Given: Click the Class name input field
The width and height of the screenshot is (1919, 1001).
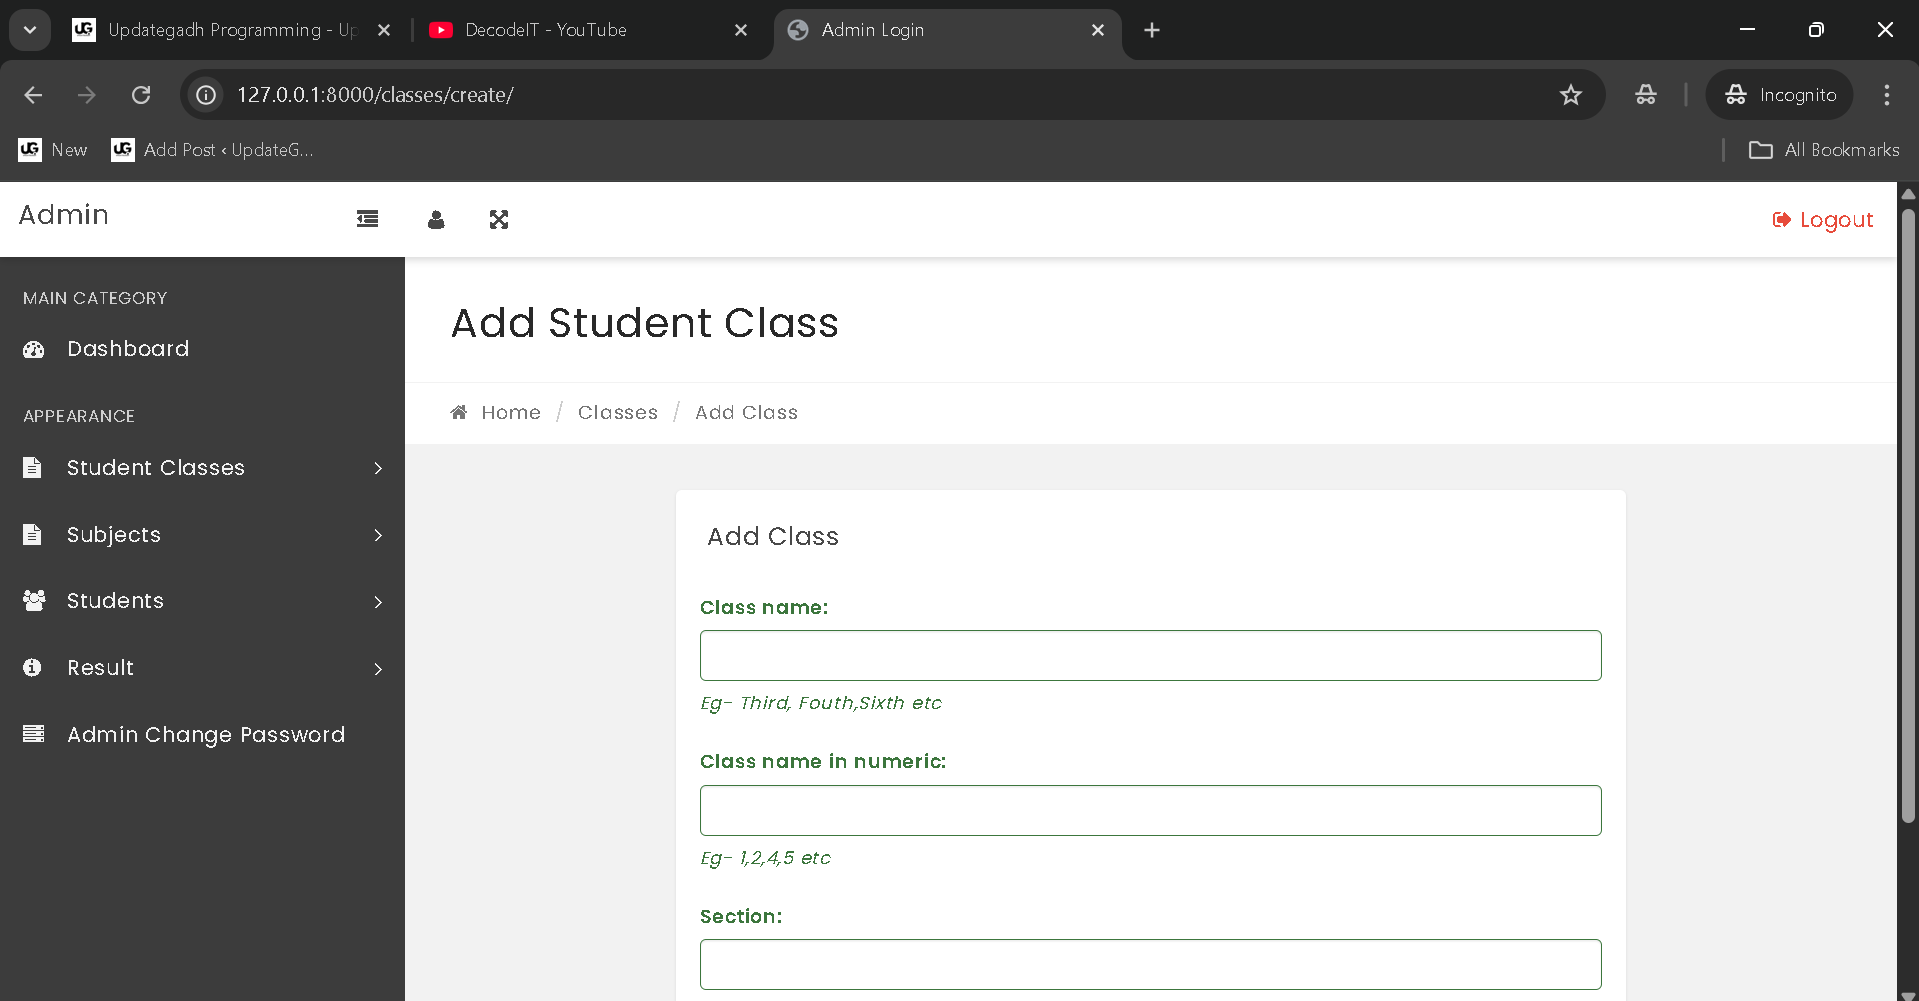Looking at the screenshot, I should pos(1150,656).
